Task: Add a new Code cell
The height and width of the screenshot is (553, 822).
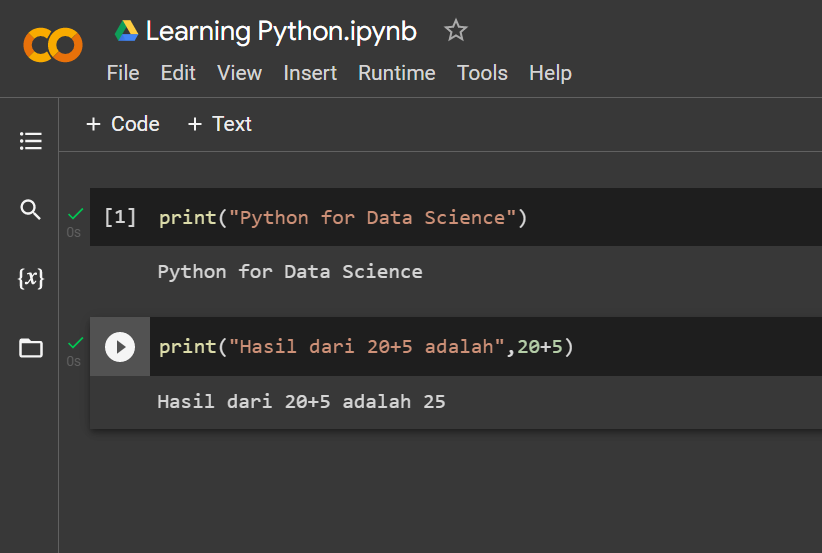Action: (x=123, y=124)
